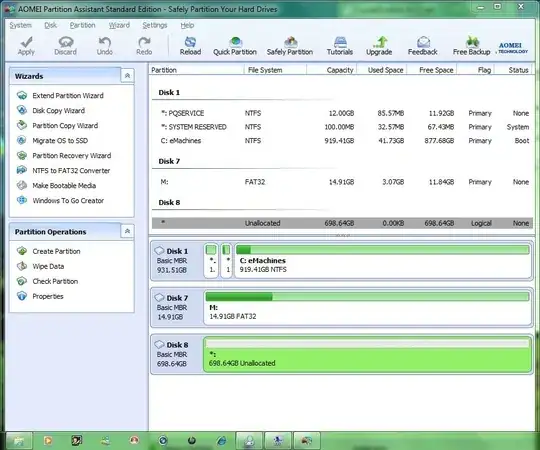Sort by the Free Space column header

click(432, 70)
